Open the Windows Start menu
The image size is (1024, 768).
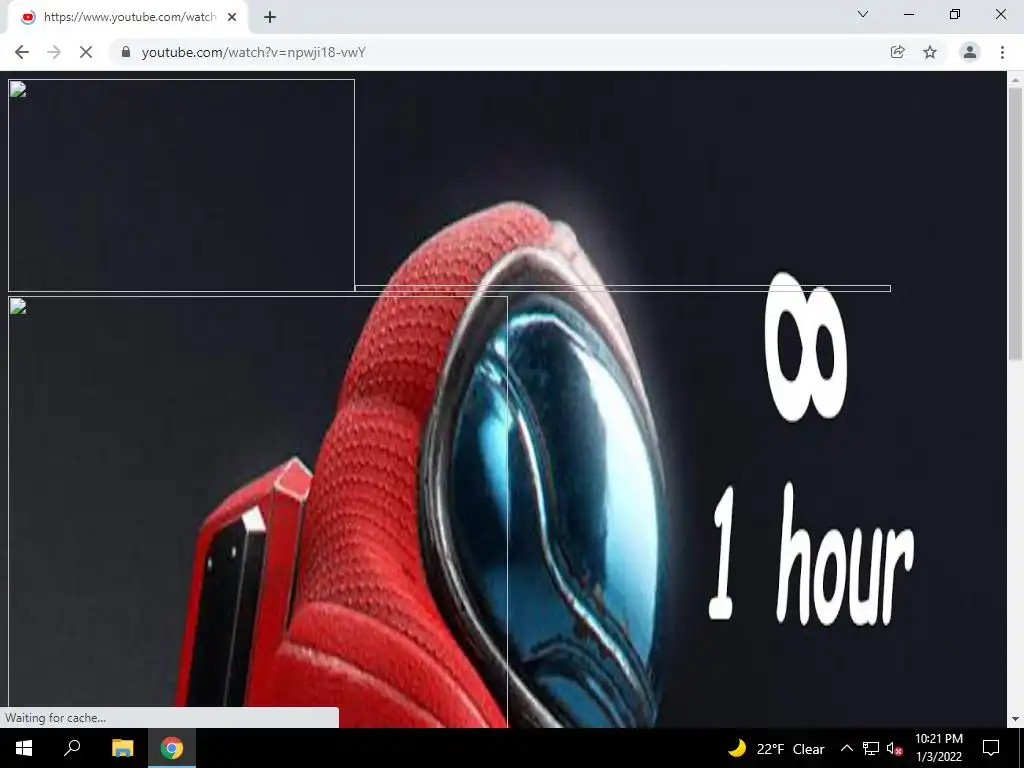pyautogui.click(x=24, y=748)
